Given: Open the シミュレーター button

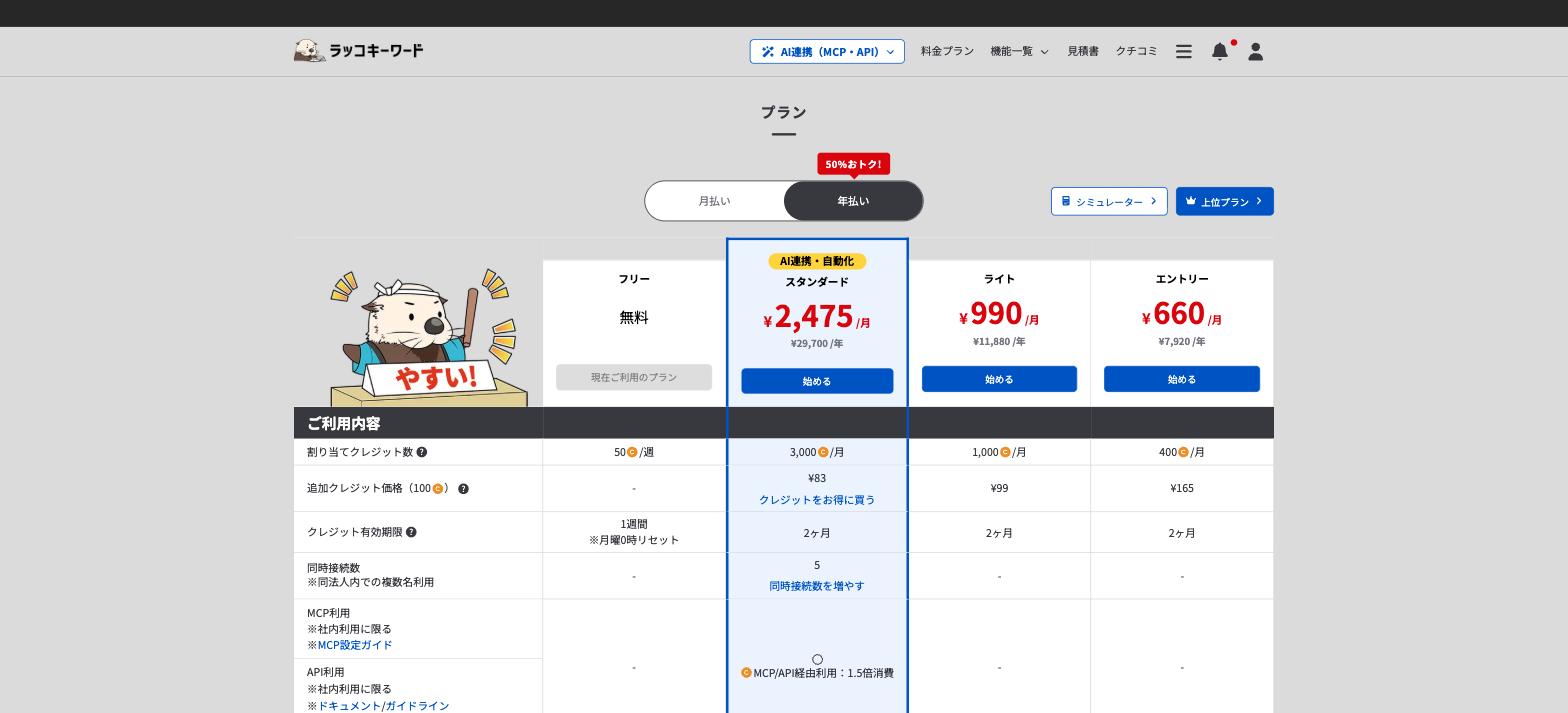Looking at the screenshot, I should [1109, 201].
